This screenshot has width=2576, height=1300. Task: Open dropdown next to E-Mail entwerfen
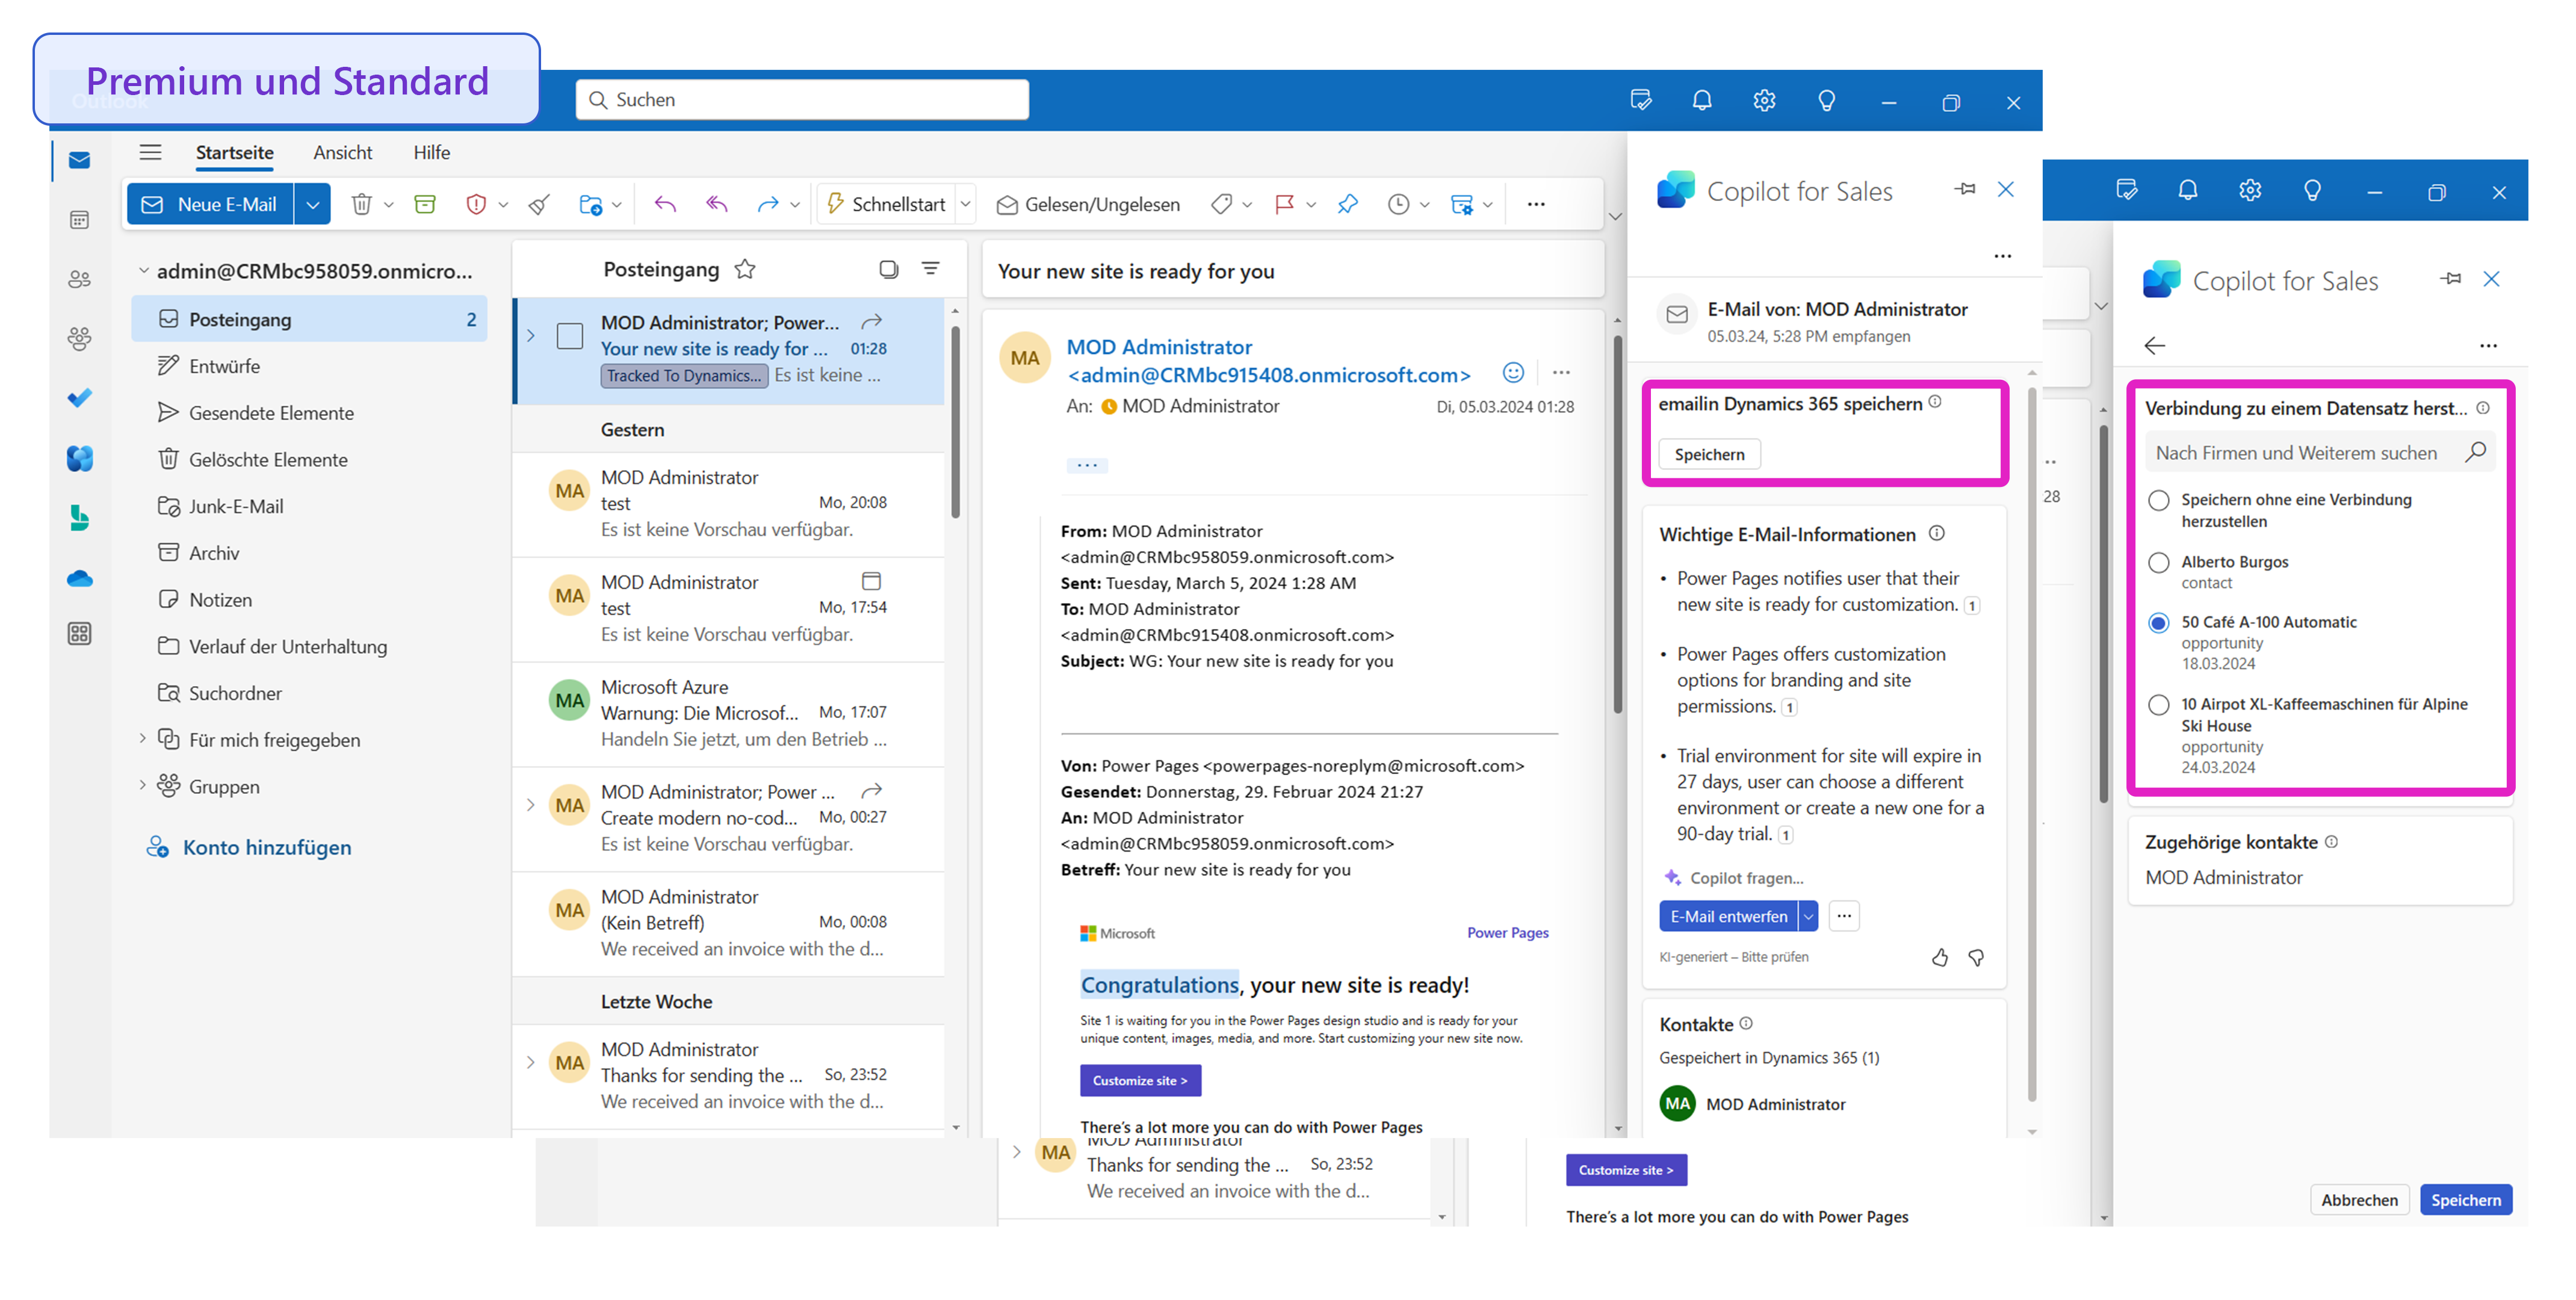click(1808, 916)
